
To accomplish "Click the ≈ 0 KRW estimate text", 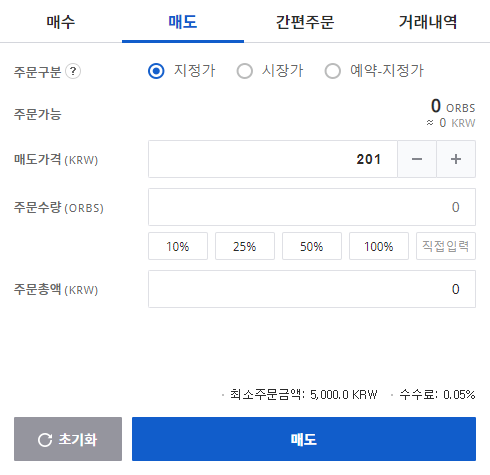I will 451,123.
